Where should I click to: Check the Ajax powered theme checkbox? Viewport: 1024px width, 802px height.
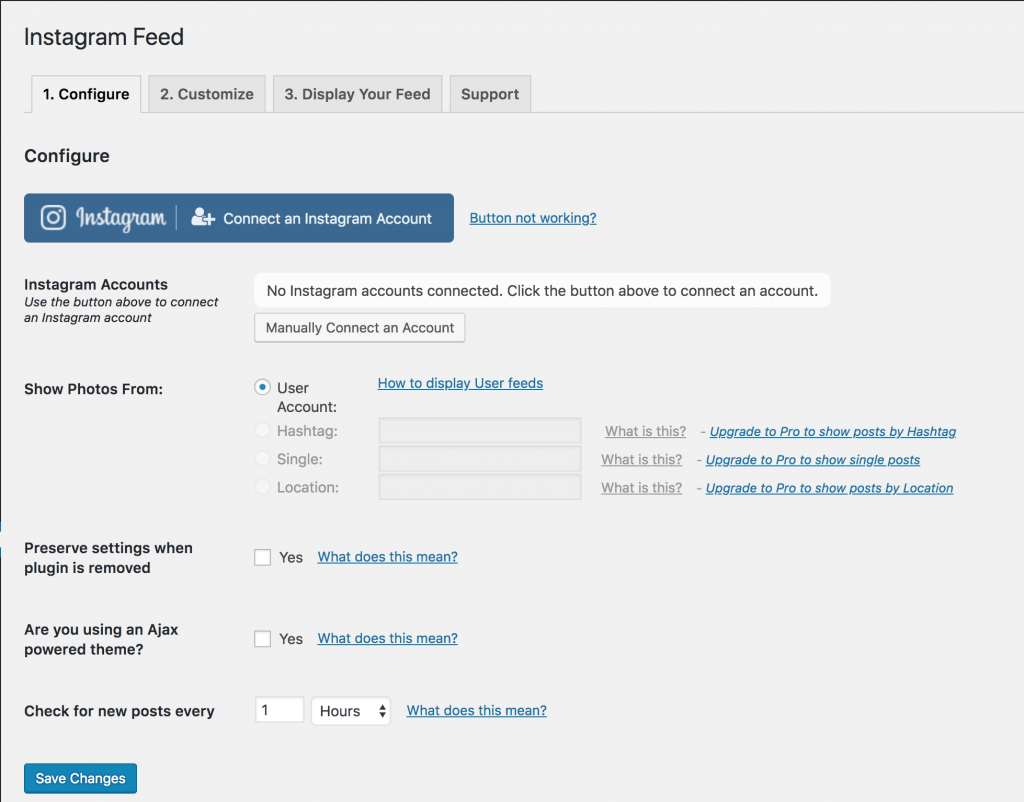(x=263, y=638)
